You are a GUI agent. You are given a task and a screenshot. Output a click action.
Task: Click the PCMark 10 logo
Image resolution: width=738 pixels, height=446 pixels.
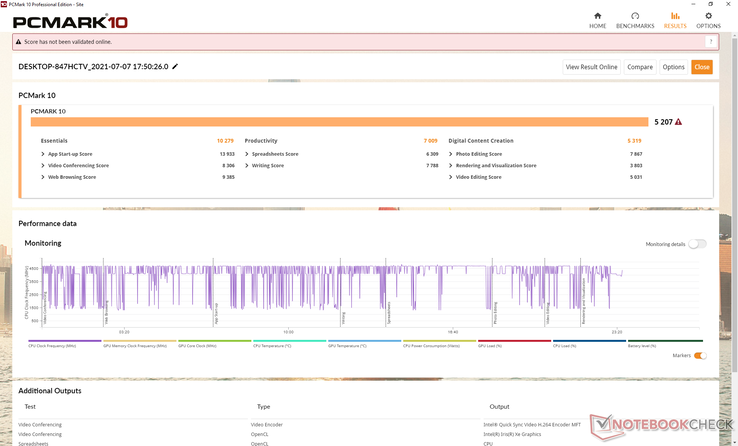(x=70, y=22)
